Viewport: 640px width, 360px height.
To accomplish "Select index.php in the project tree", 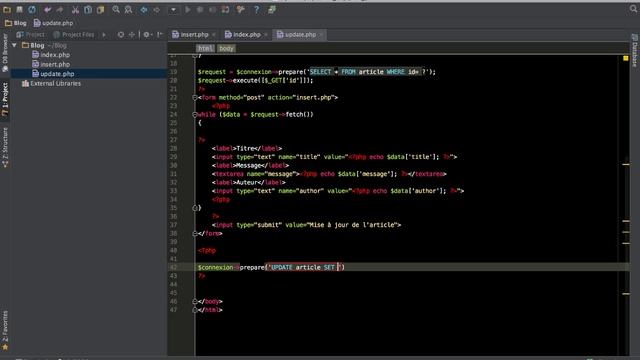I will (51, 55).
